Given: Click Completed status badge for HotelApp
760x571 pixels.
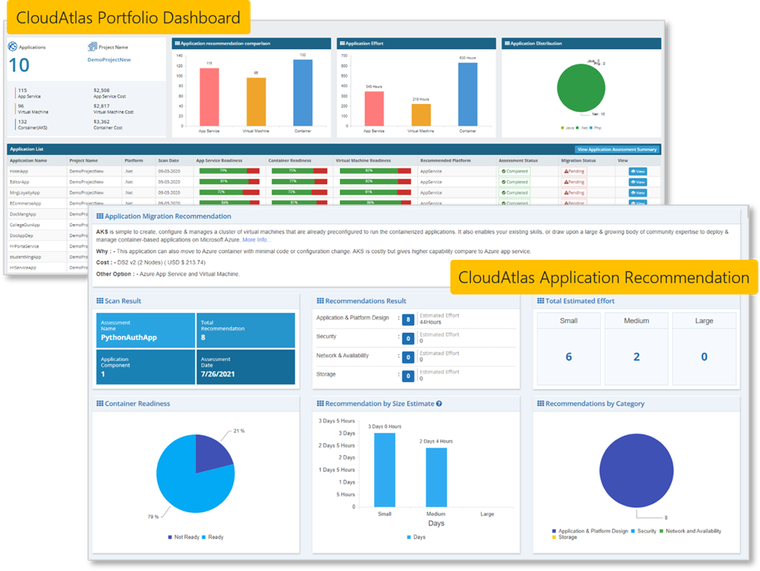Looking at the screenshot, I should coord(514,171).
